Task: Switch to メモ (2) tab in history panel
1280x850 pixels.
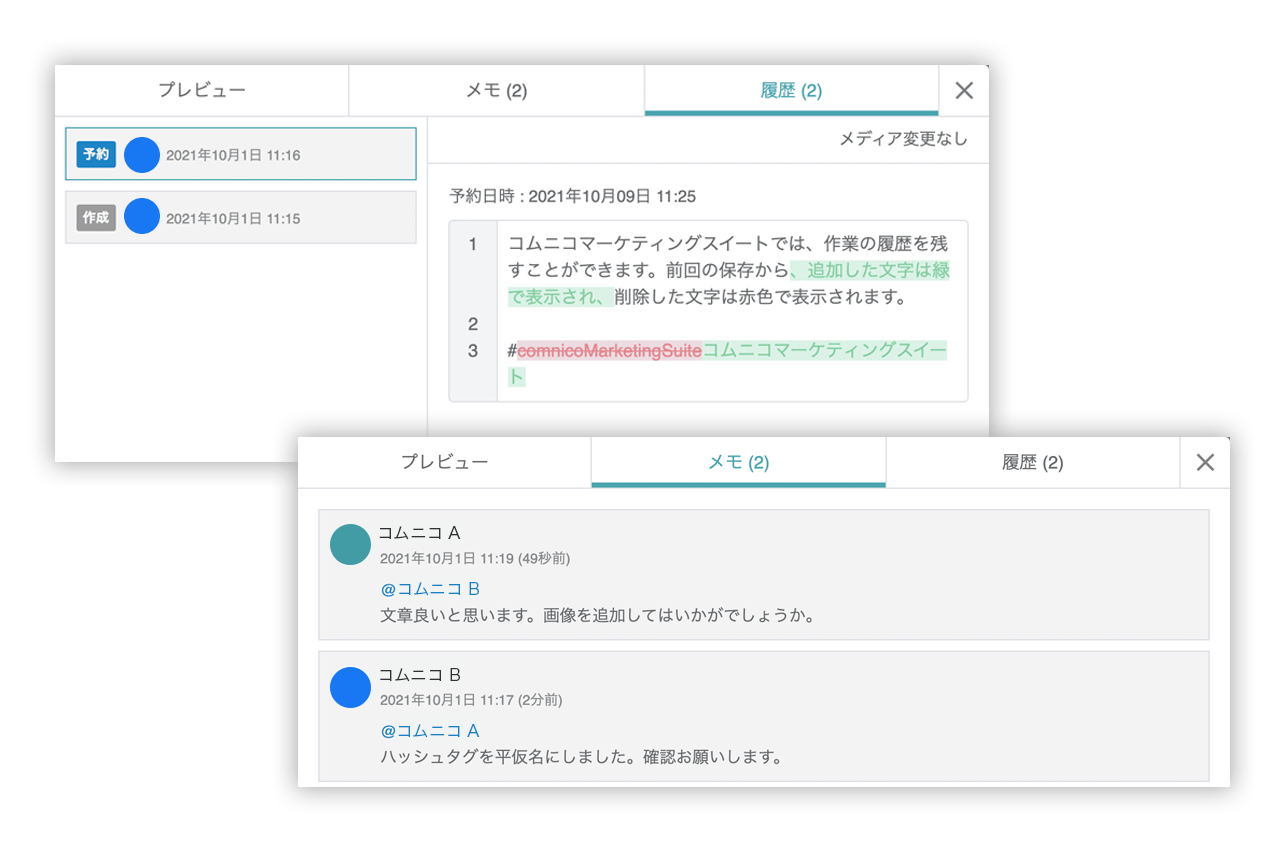Action: [x=496, y=91]
